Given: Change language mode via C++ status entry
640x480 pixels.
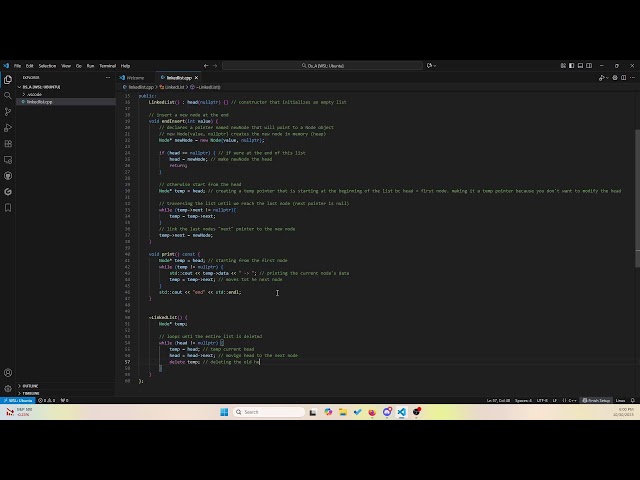Looking at the screenshot, I should [570, 400].
